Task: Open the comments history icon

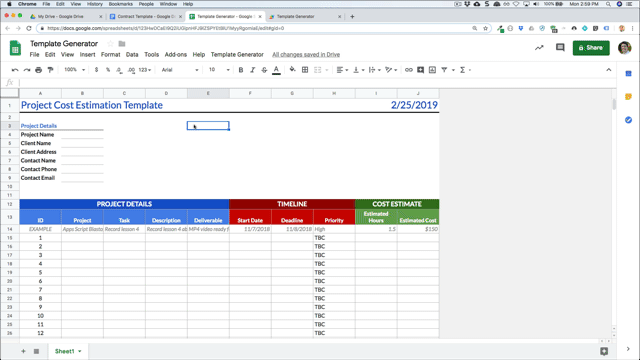Action: tap(560, 48)
